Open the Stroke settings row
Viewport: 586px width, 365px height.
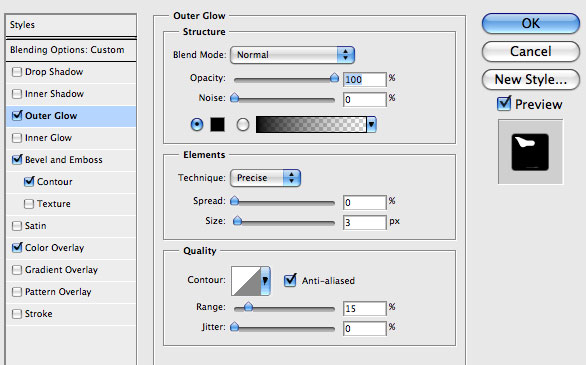click(71, 314)
